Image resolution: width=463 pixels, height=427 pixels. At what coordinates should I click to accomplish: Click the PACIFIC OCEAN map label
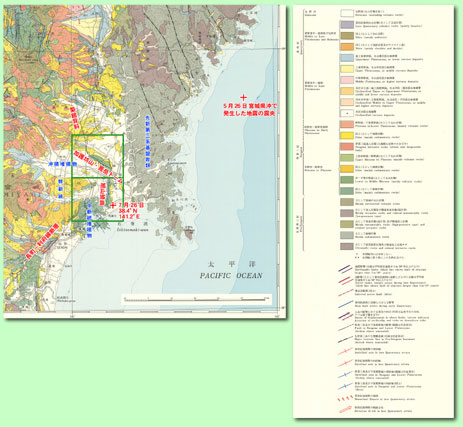[231, 276]
